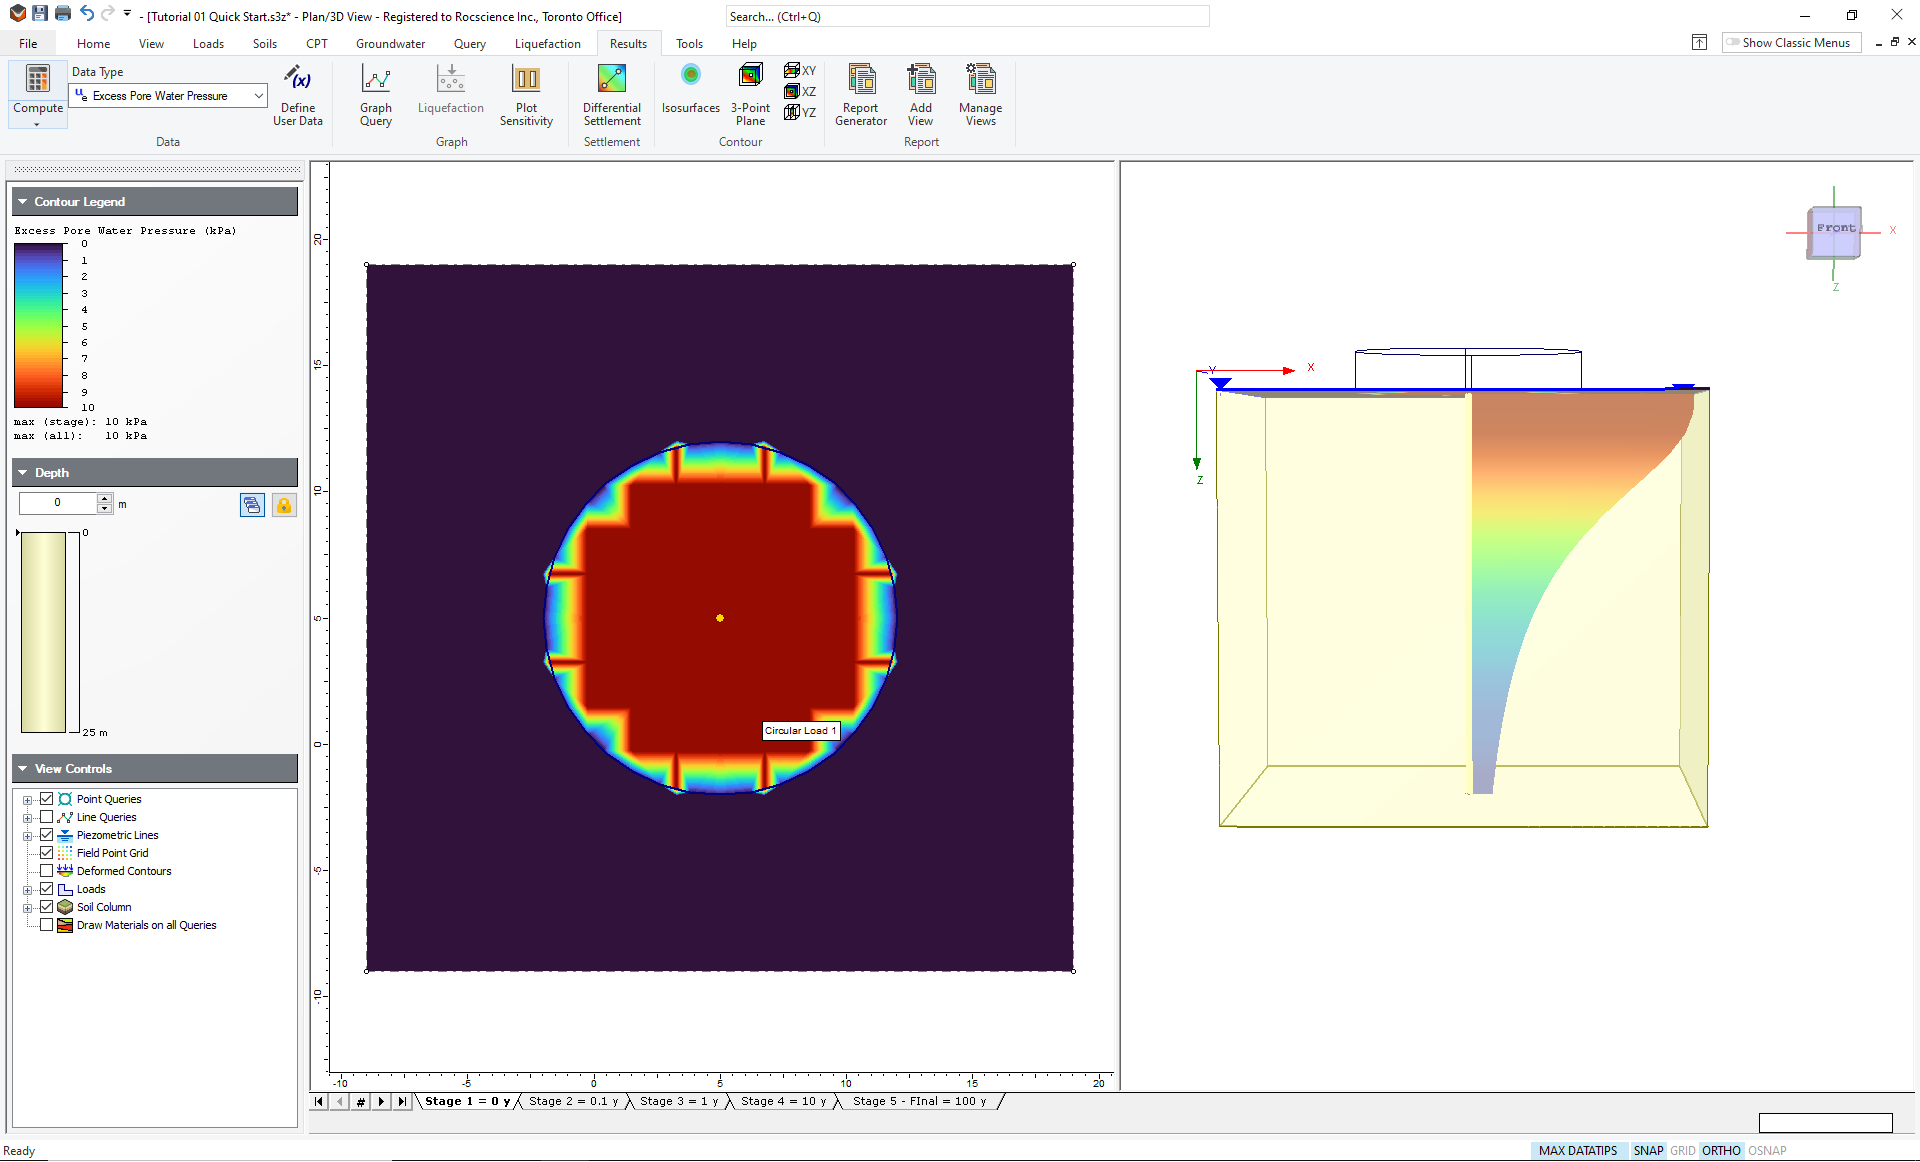The image size is (1920, 1162).
Task: Uncheck the Field Point Grid checkbox
Action: pyautogui.click(x=46, y=853)
